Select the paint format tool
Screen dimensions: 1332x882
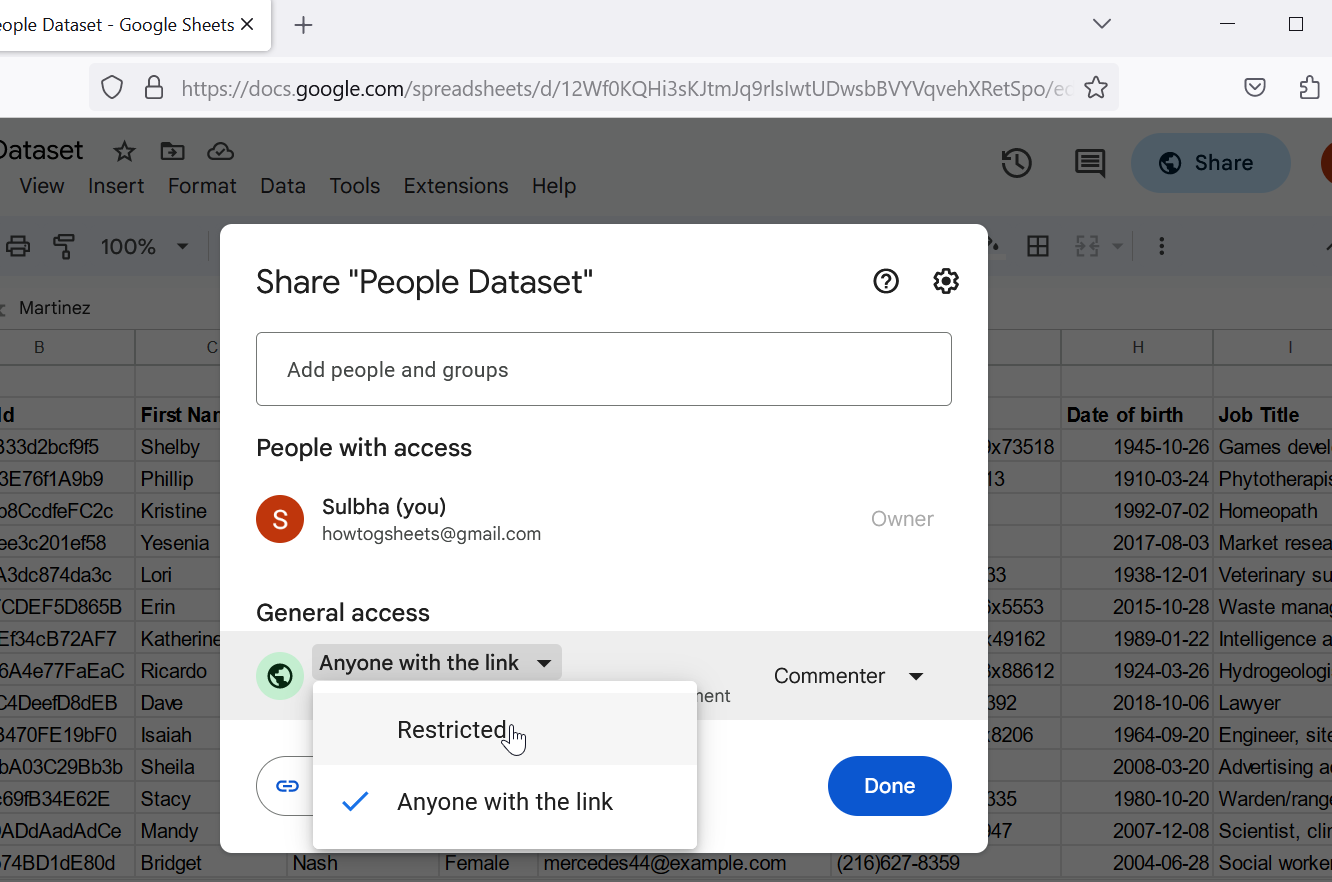64,246
